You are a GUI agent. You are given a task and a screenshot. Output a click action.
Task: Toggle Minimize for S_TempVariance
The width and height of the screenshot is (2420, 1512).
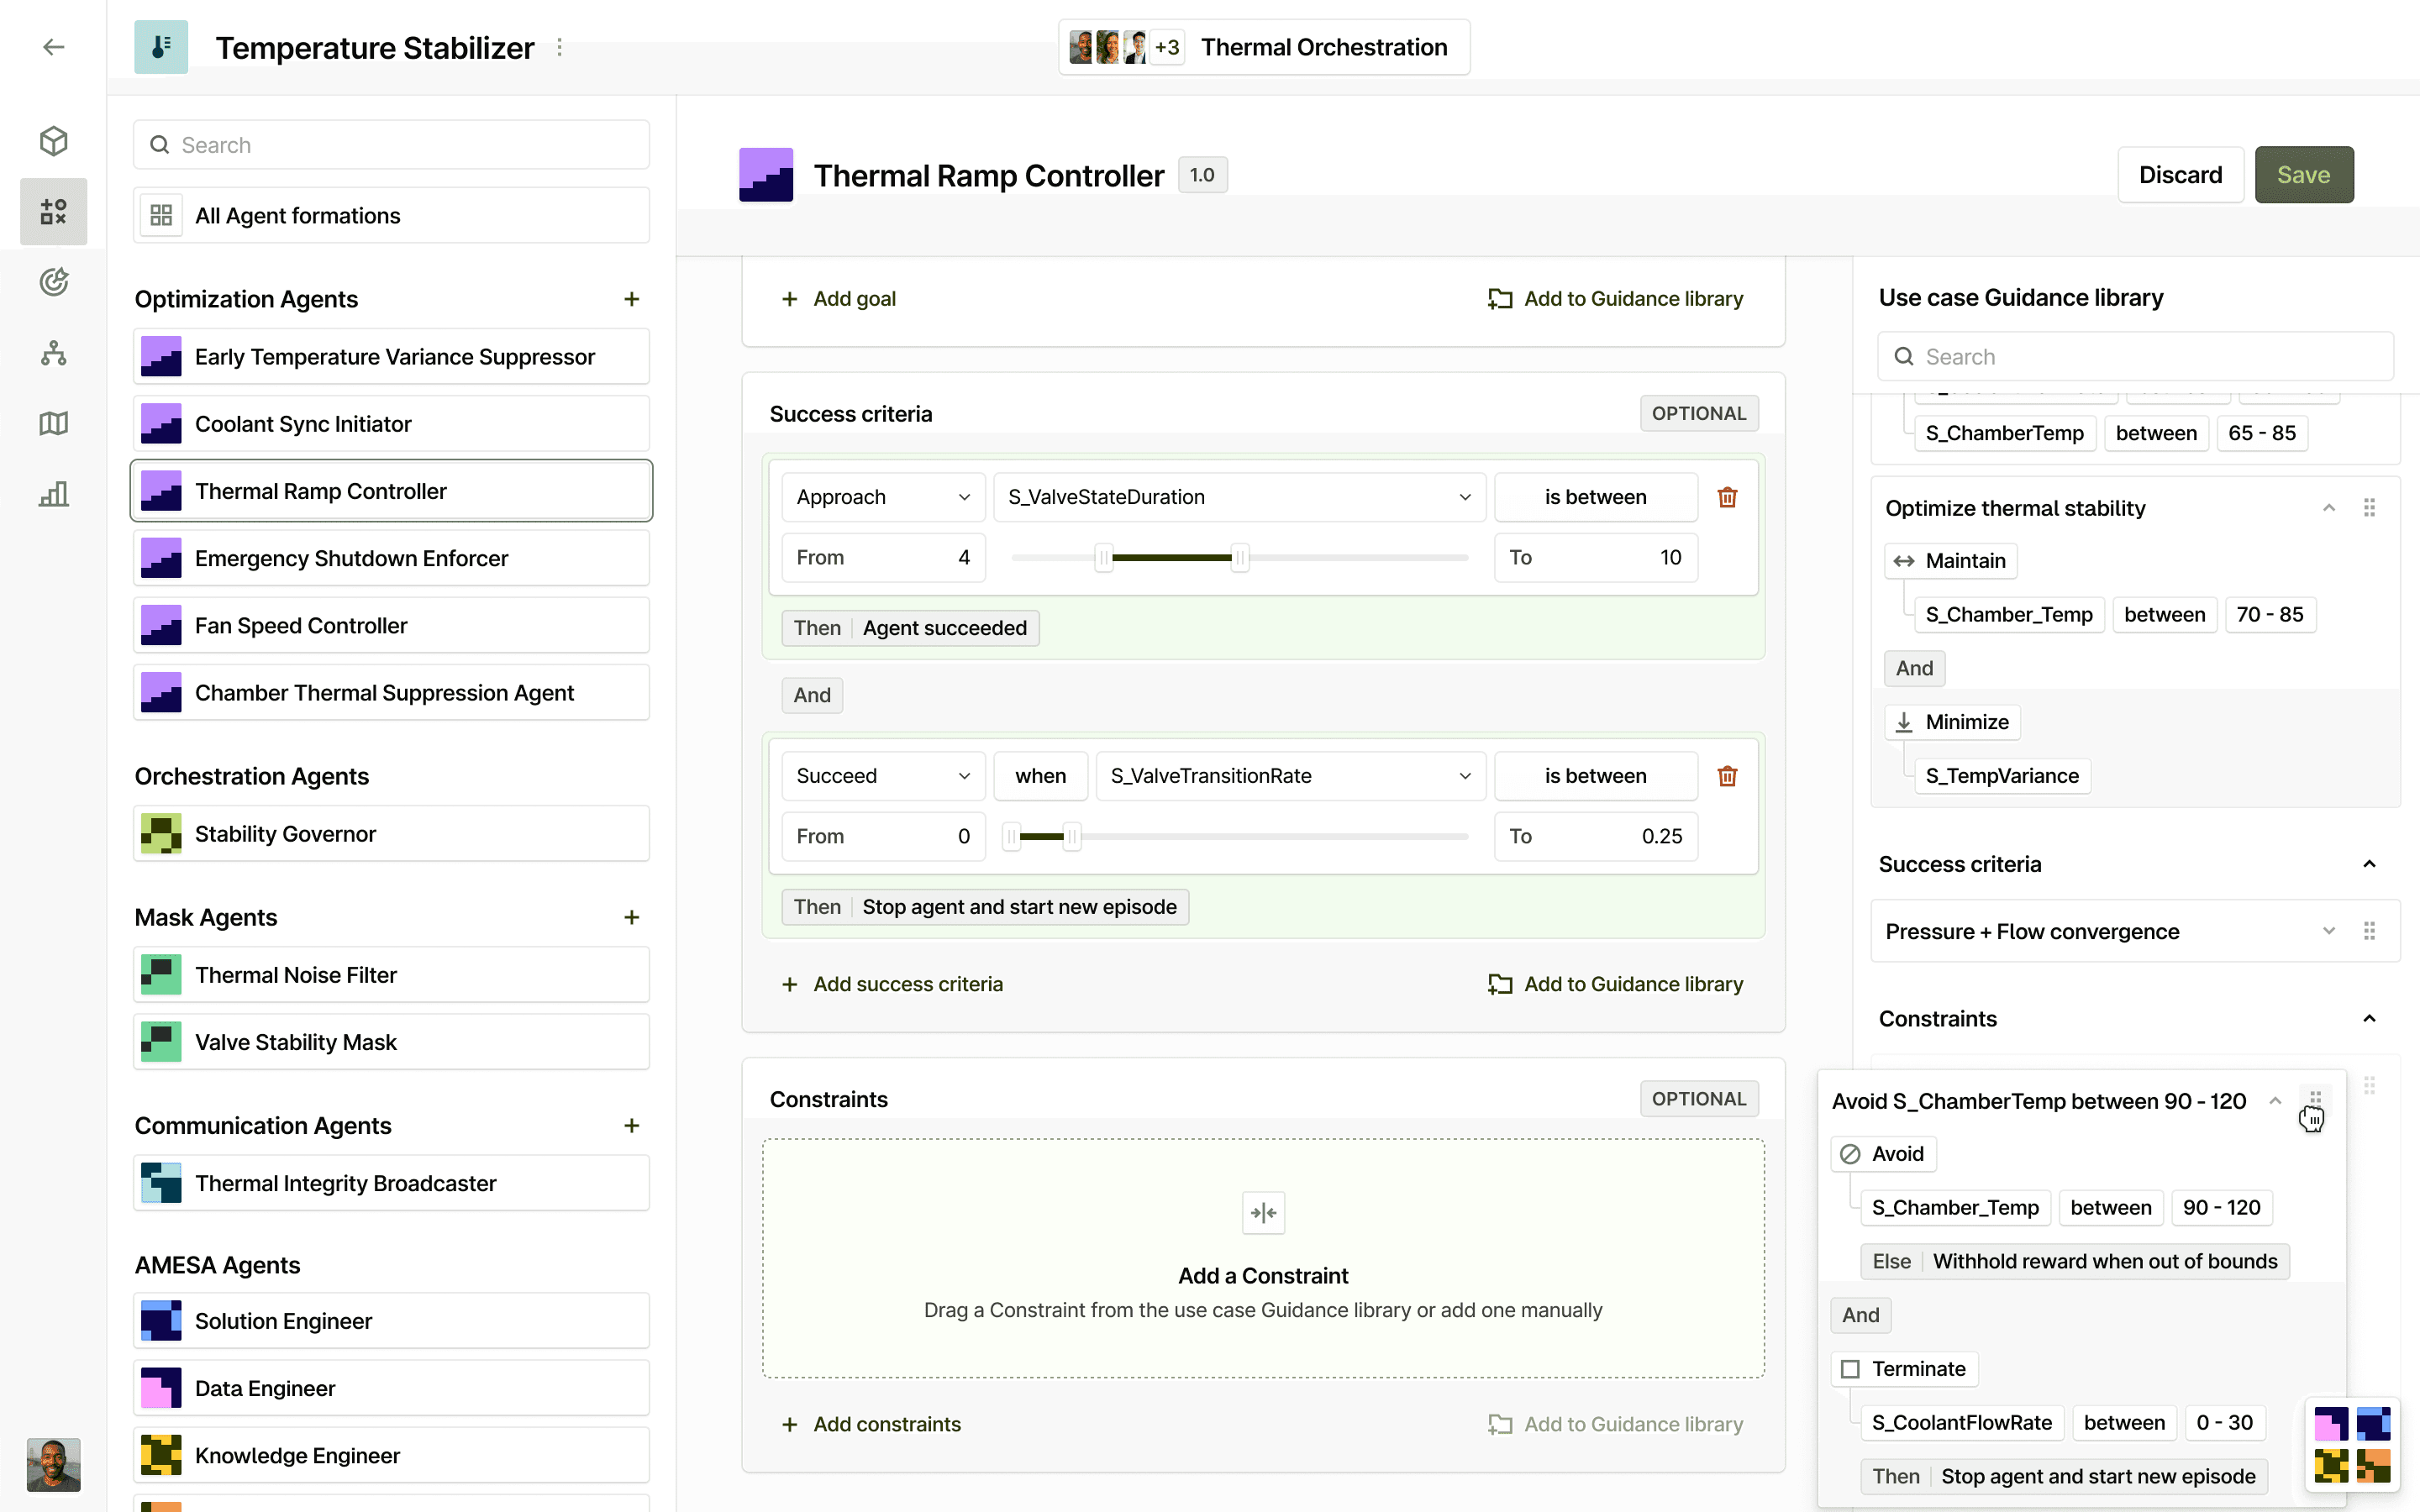coord(1952,721)
